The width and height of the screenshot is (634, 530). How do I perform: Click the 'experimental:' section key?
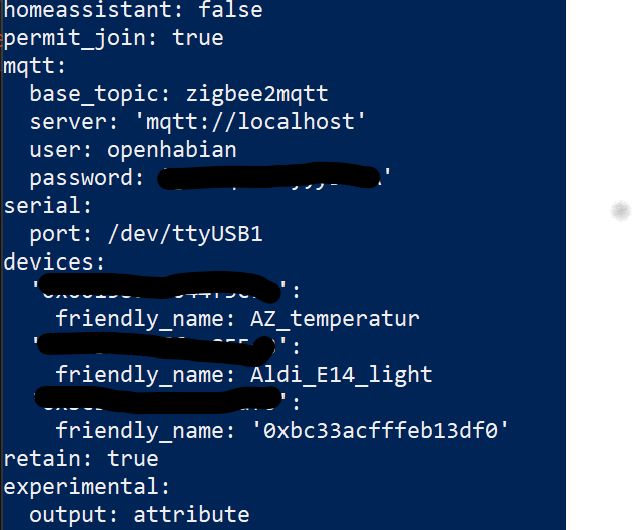click(87, 487)
